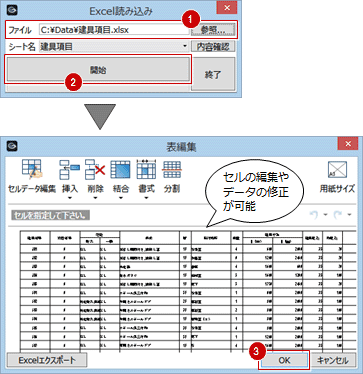363x374 pixels.
Task: Click the undo arrow icon
Action: click(314, 215)
